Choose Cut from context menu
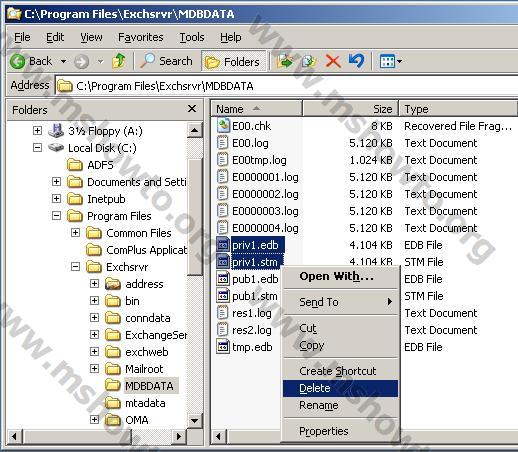The image size is (518, 452). (340, 328)
